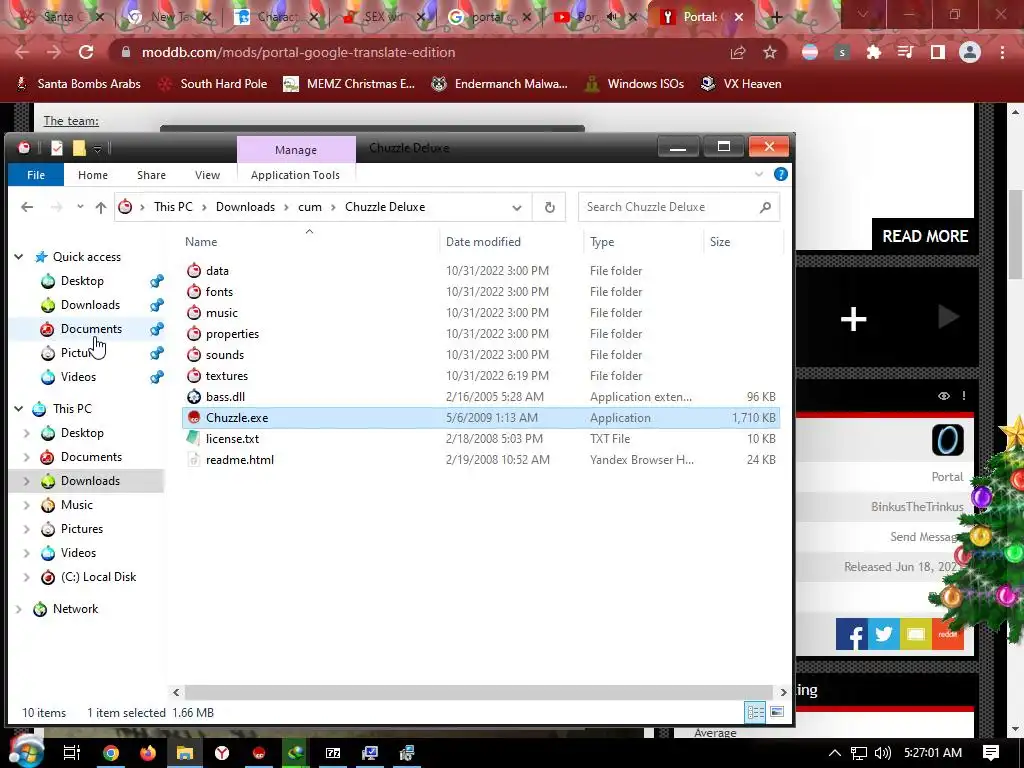Expand the Network tree node
The height and width of the screenshot is (768, 1024).
coord(19,609)
